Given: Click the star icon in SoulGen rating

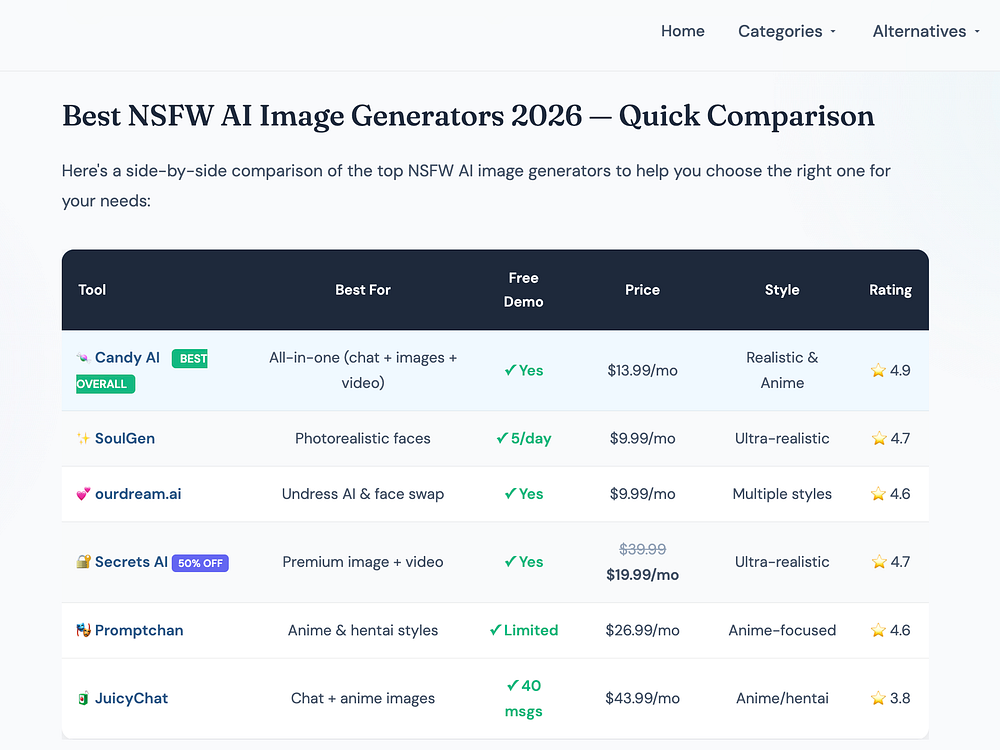Looking at the screenshot, I should (x=879, y=439).
